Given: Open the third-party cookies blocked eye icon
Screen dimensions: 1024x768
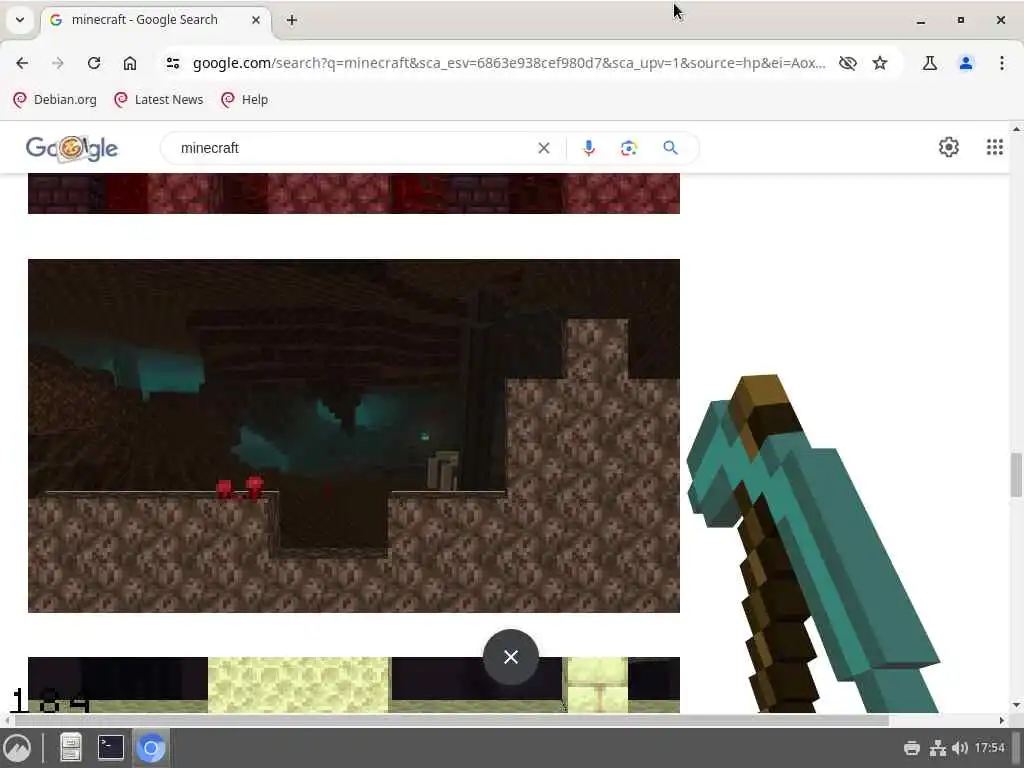Looking at the screenshot, I should coord(848,63).
